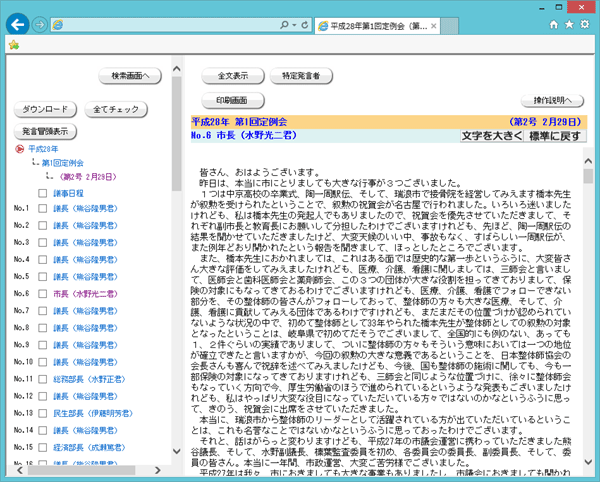The width and height of the screenshot is (600, 482).
Task: Click the 全てチェック button
Action: 116,109
